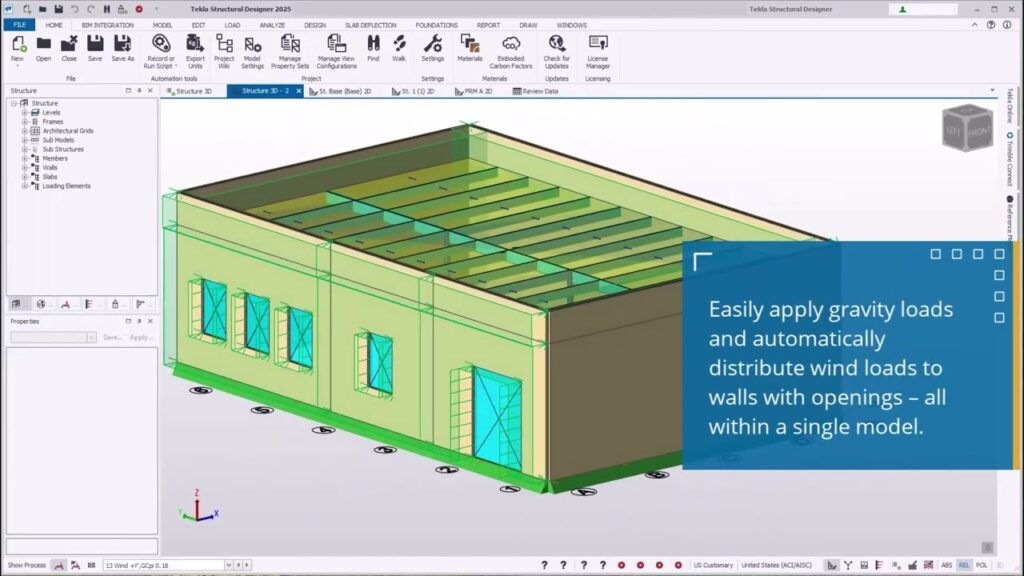Toggle the first red status indicator
This screenshot has width=1024, height=576.
(622, 565)
